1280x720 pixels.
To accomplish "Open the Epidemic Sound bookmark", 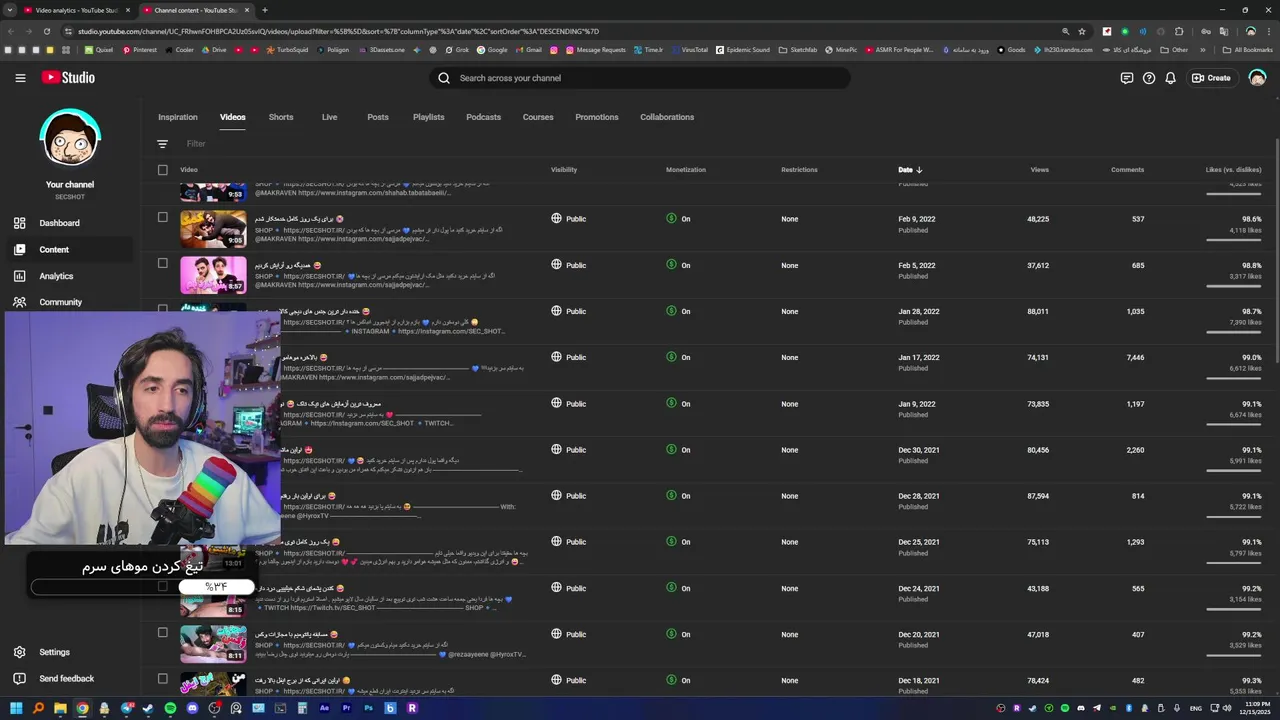I will coord(743,49).
